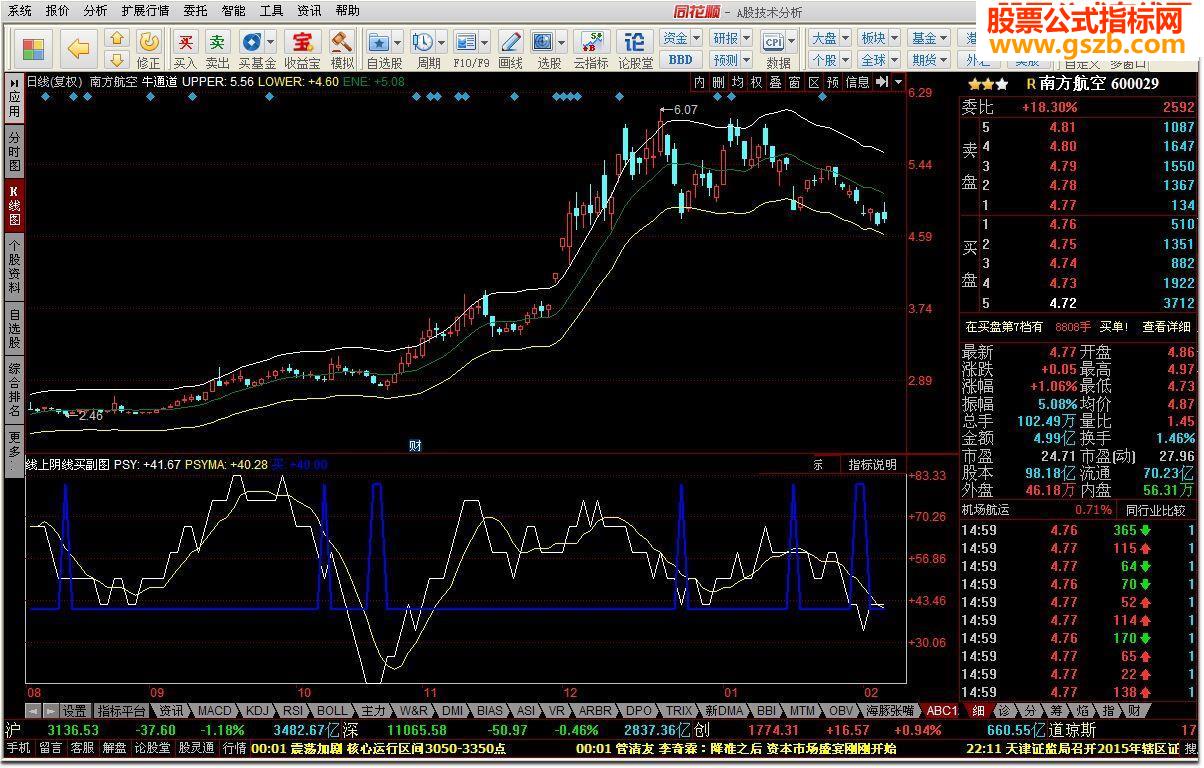Toggle the 区 range option

coord(813,82)
